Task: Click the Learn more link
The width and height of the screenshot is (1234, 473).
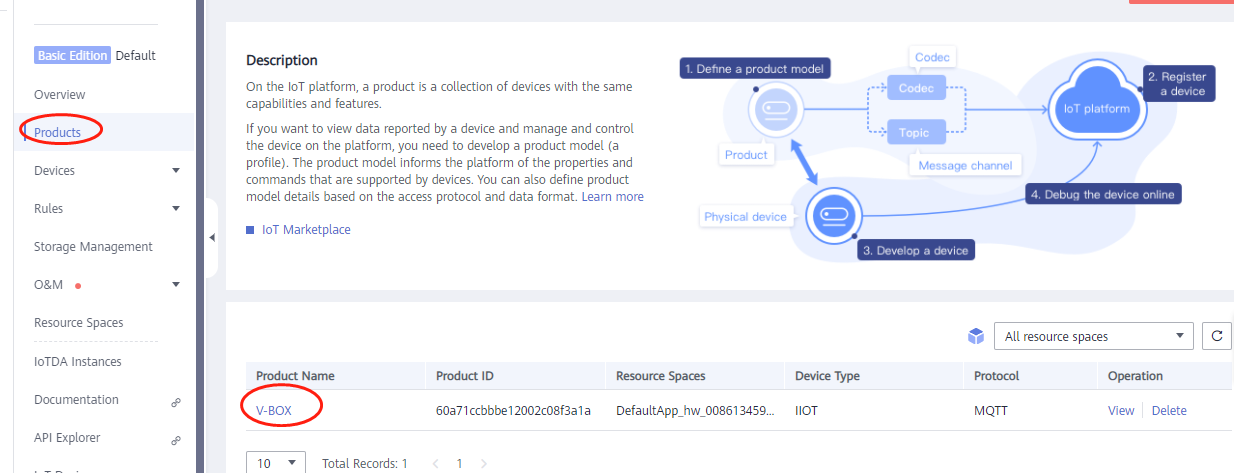Action: point(612,197)
